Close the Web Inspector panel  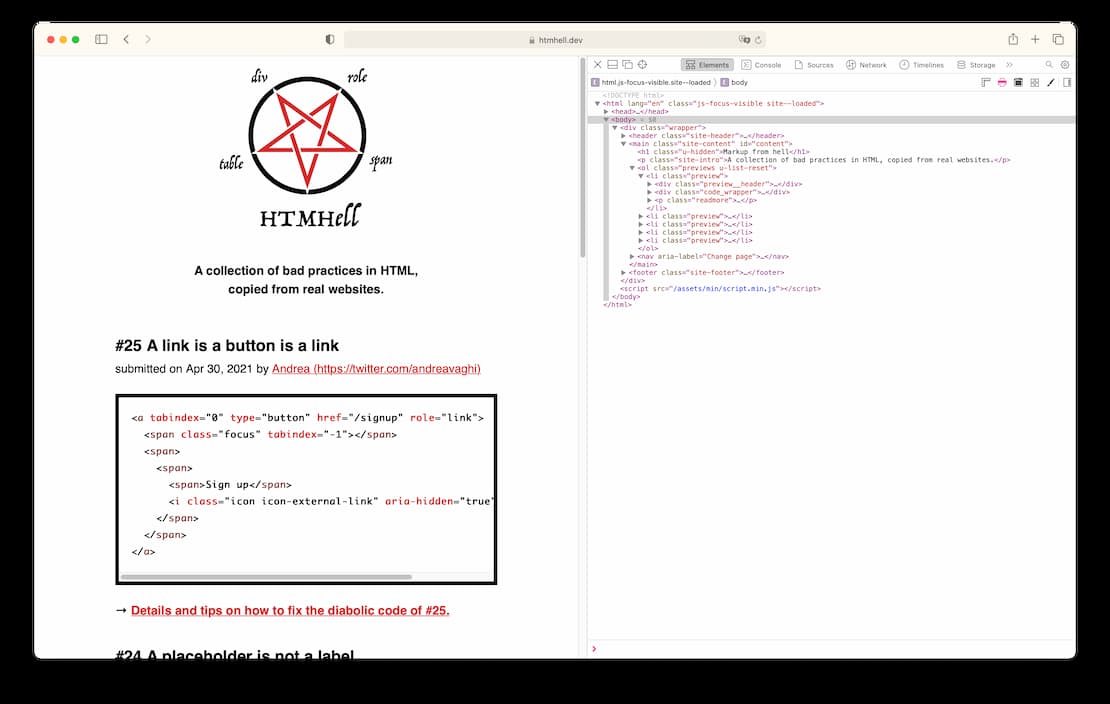coord(597,64)
